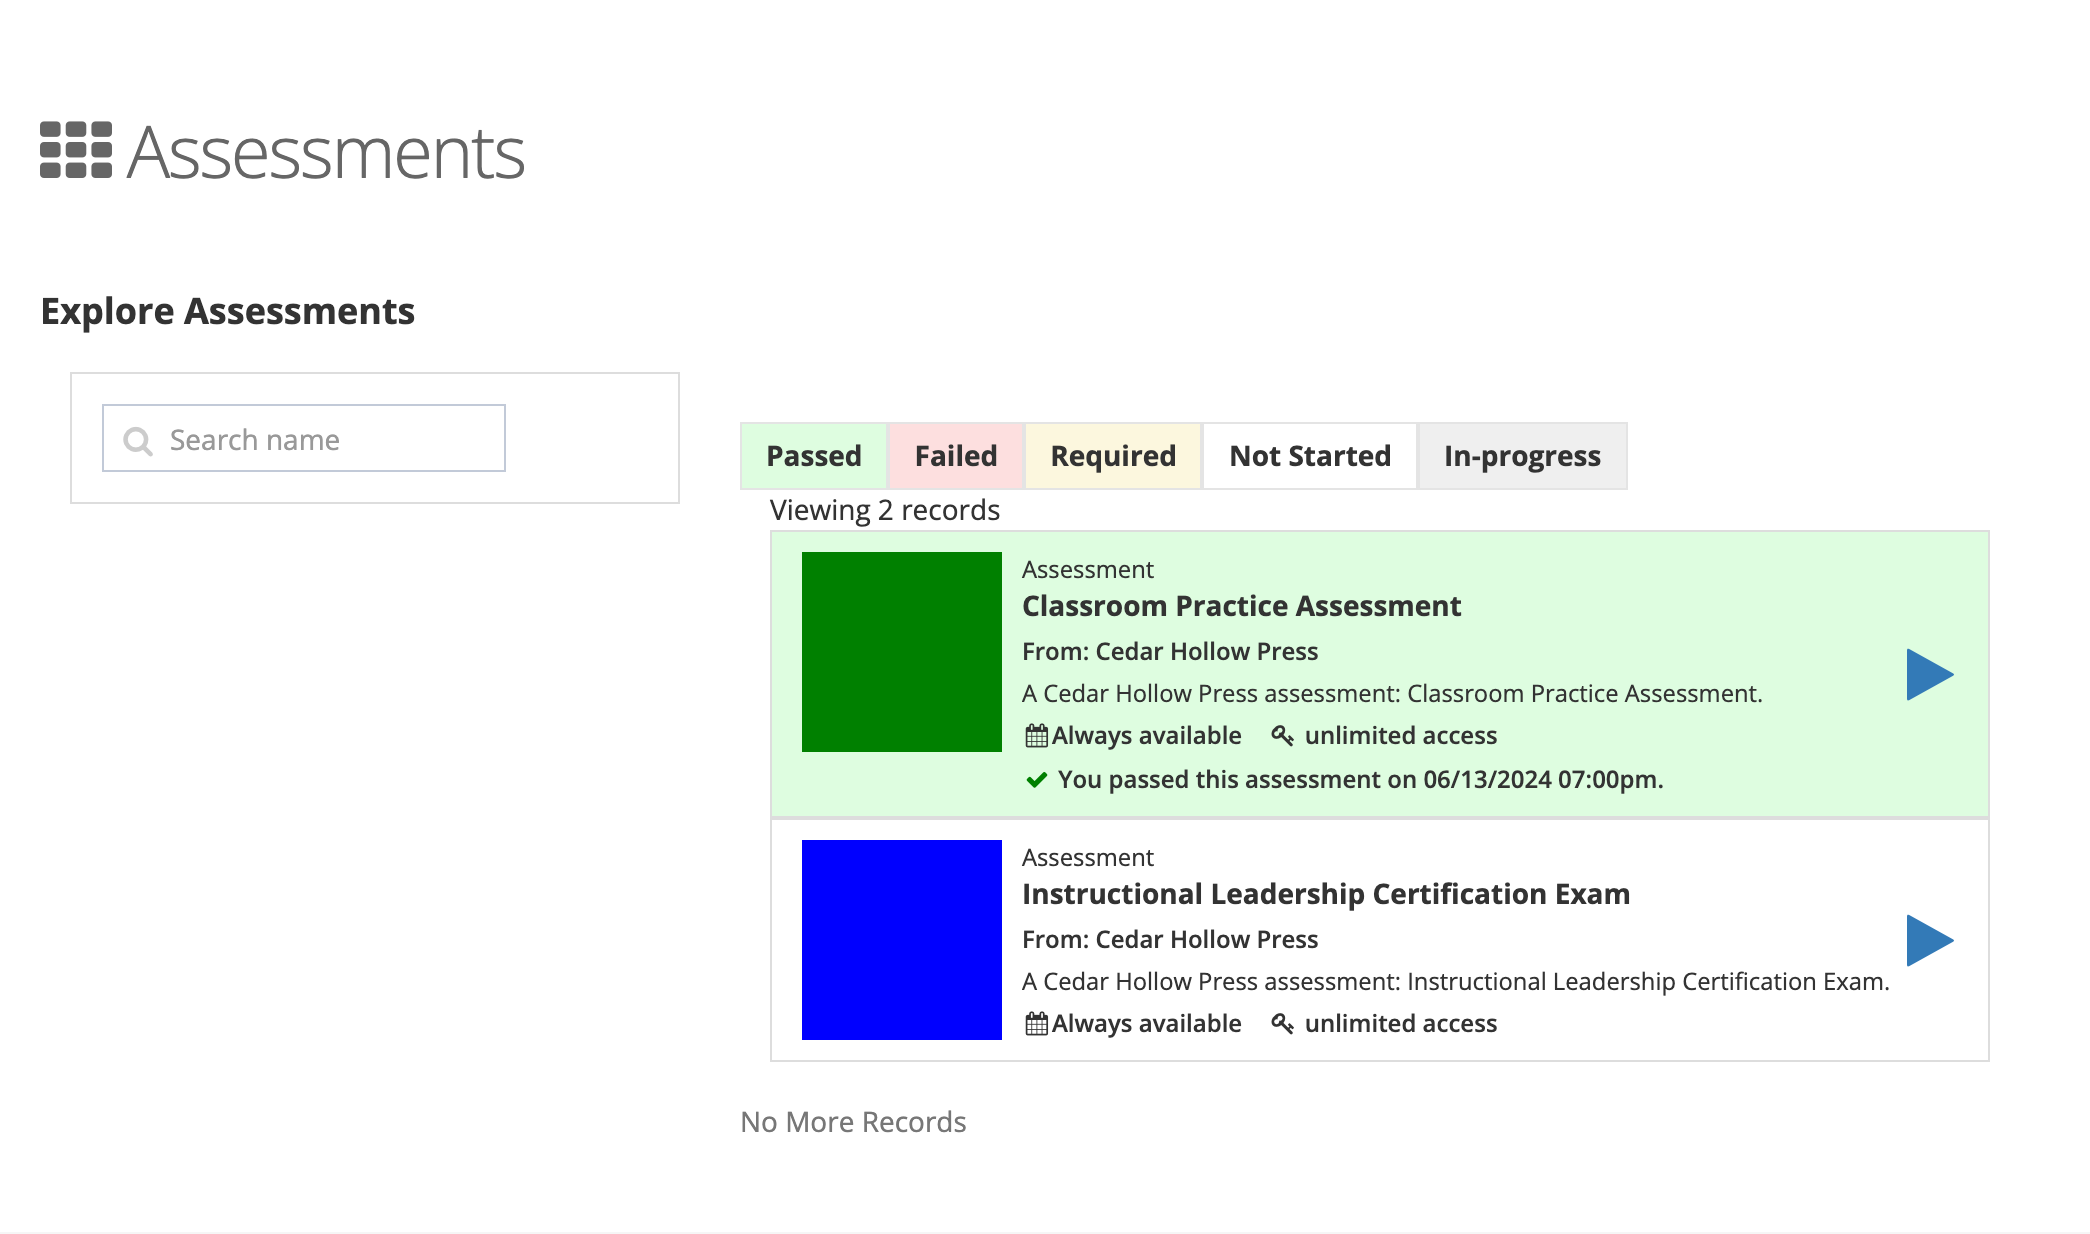Click Always available in Classroom Practice card
Screen dimensions: 2090x1234
click(1146, 736)
